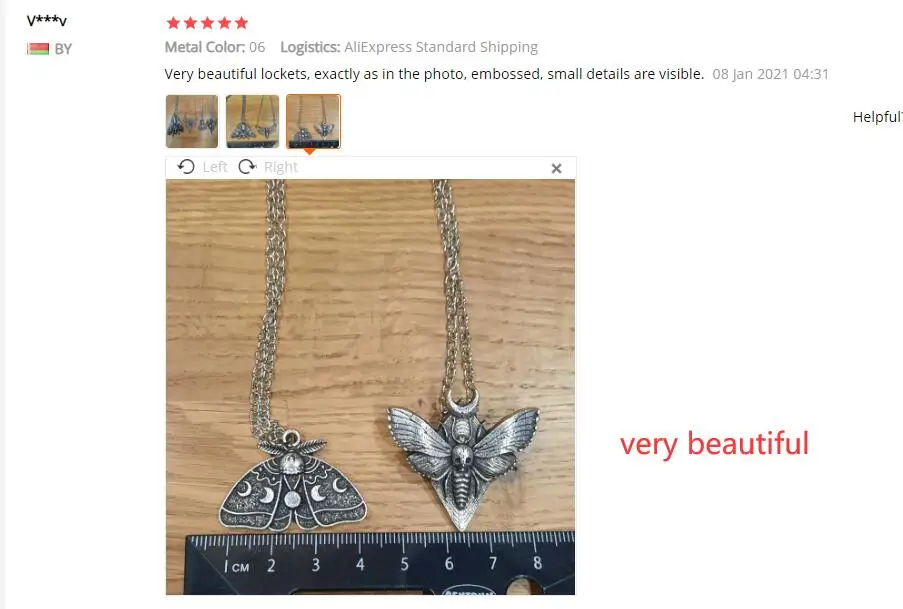Viewport: 903px width, 609px height.
Task: Click the third red rating star
Action: [x=207, y=23]
